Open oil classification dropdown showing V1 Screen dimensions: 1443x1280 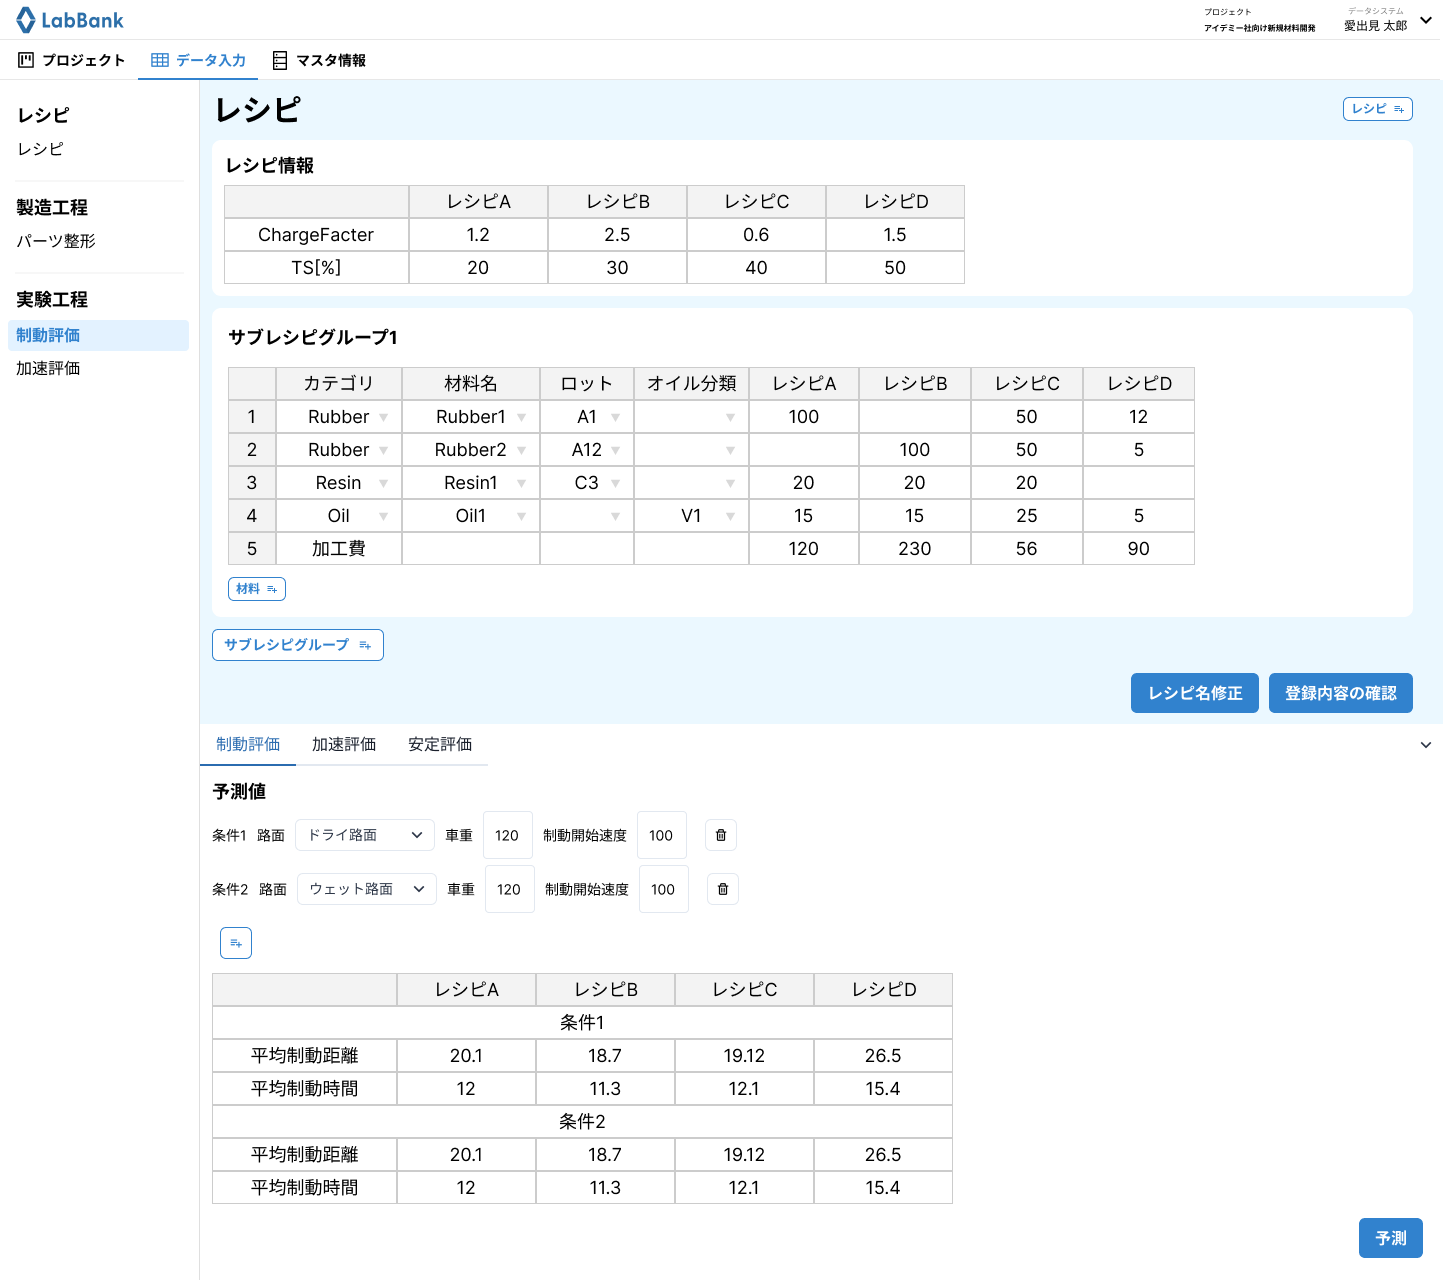[x=730, y=516]
